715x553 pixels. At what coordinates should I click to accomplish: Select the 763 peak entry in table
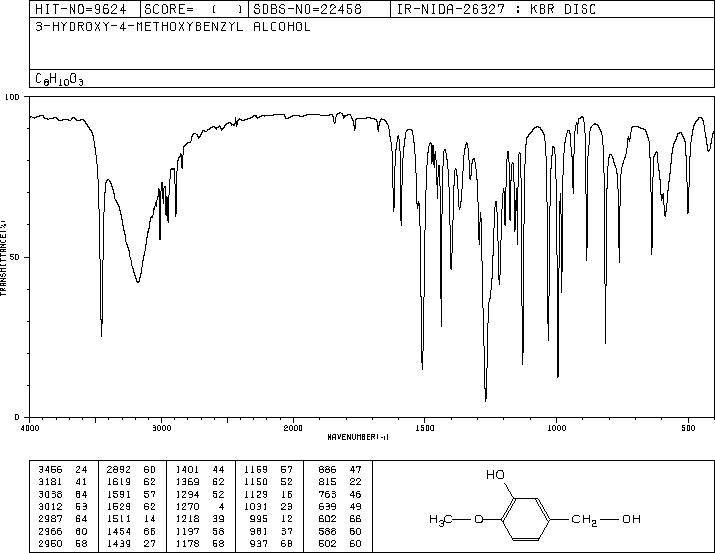pos(340,494)
